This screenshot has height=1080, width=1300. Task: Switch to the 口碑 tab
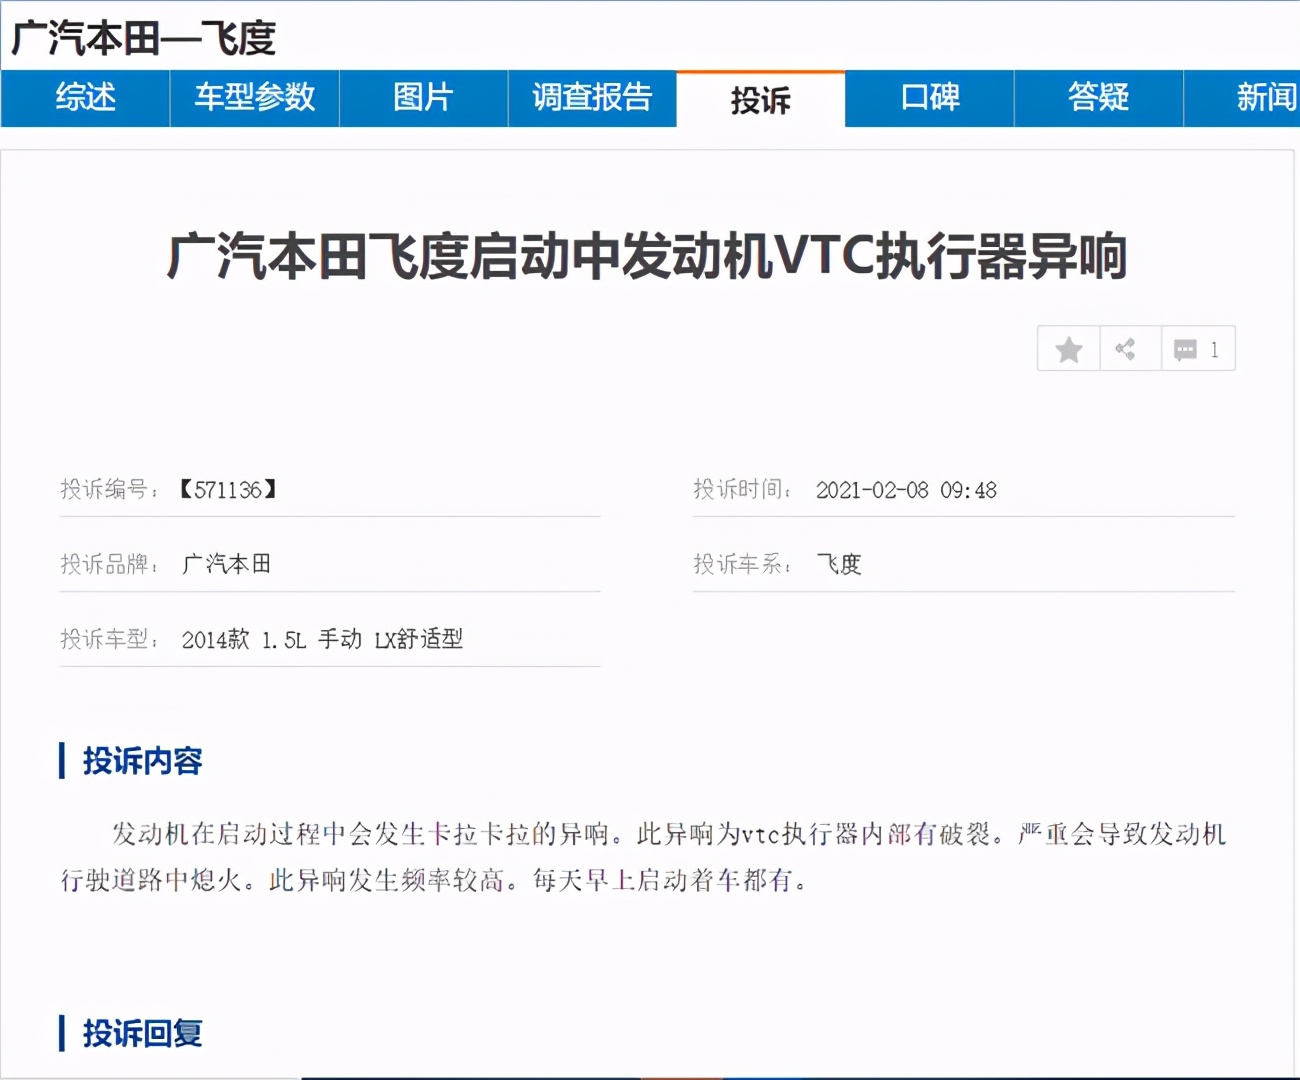pos(928,98)
